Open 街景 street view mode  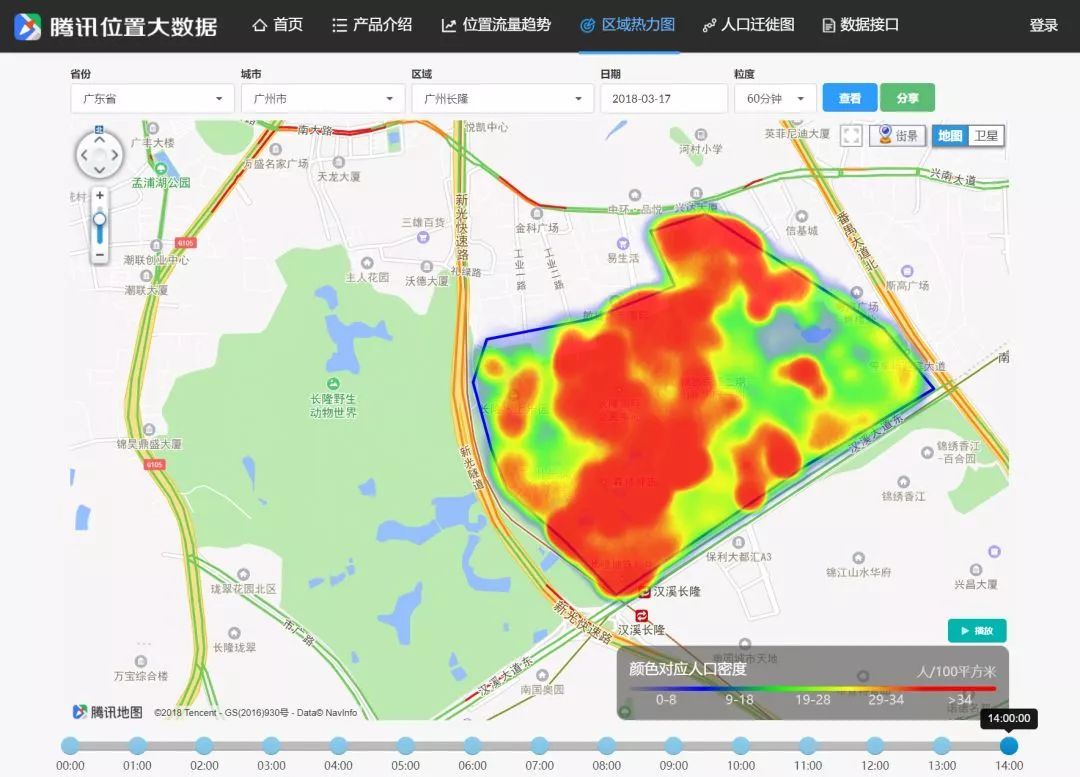[x=896, y=136]
